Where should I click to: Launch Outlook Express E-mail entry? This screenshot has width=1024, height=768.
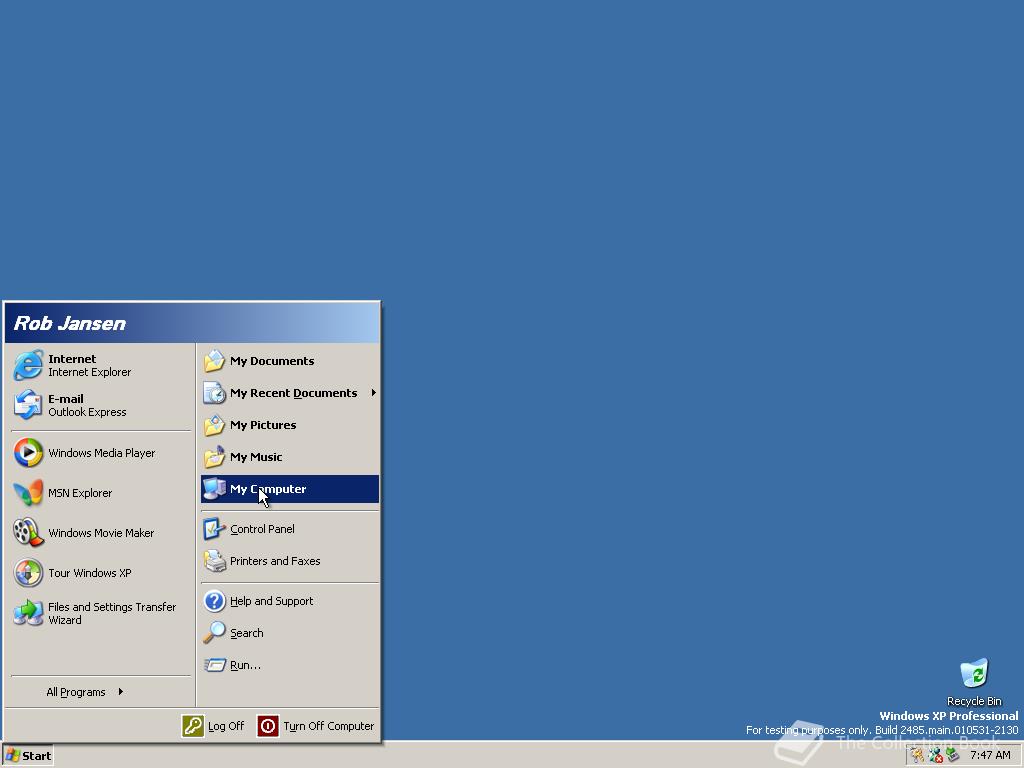pos(101,405)
